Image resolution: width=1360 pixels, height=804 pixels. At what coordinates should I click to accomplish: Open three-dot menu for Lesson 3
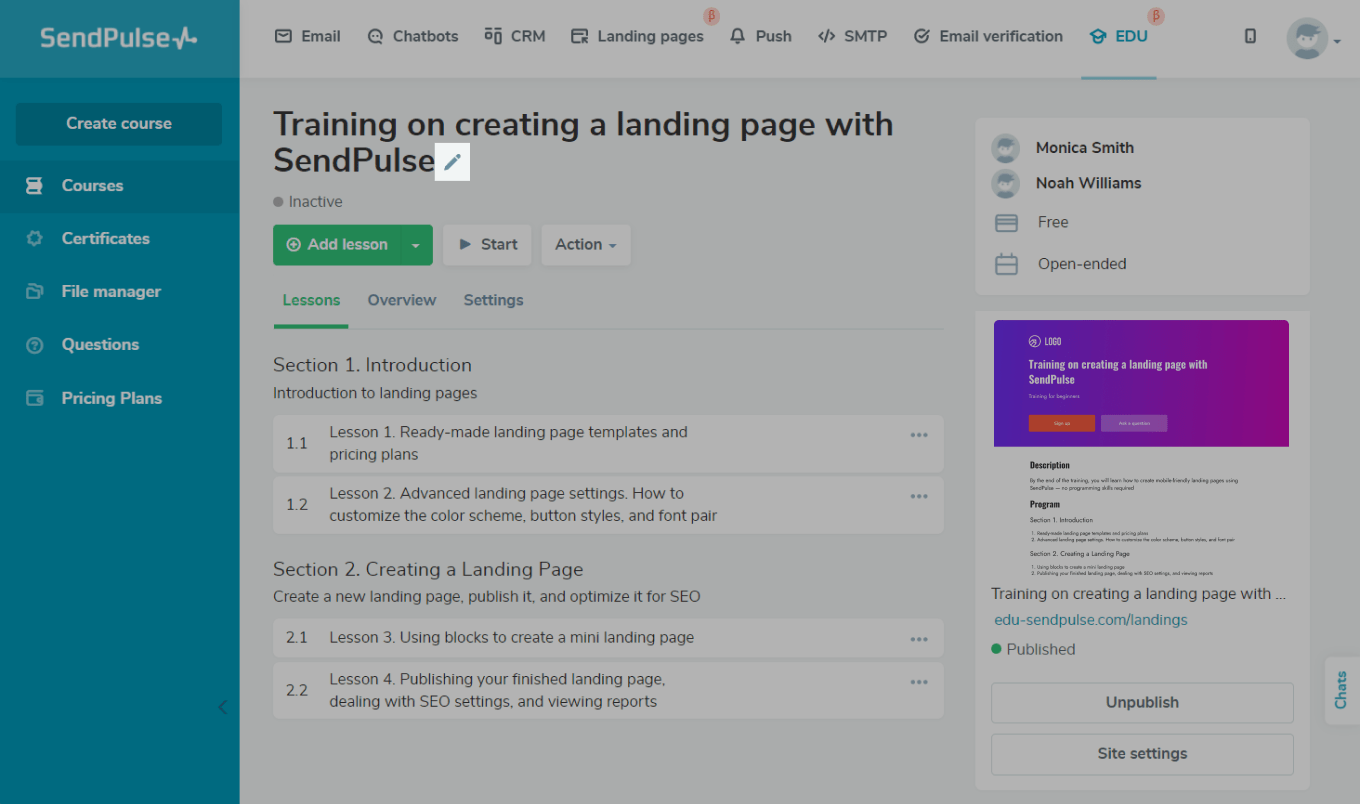(919, 639)
